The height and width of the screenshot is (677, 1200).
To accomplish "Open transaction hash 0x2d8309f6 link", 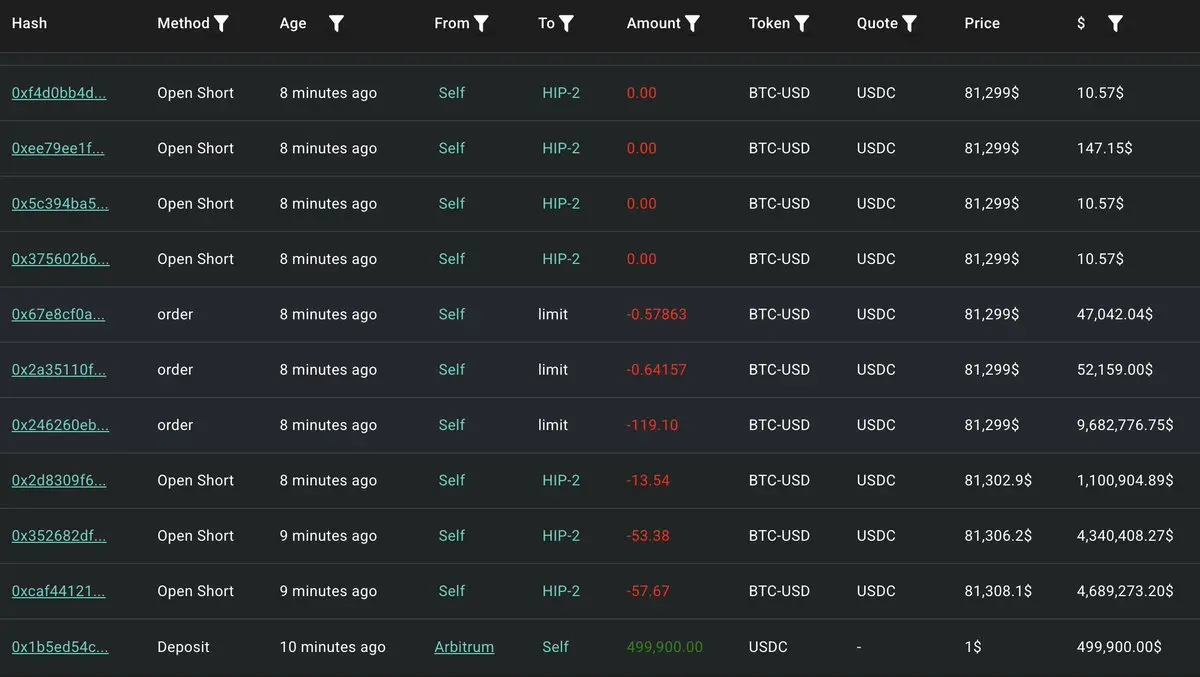I will [x=59, y=480].
